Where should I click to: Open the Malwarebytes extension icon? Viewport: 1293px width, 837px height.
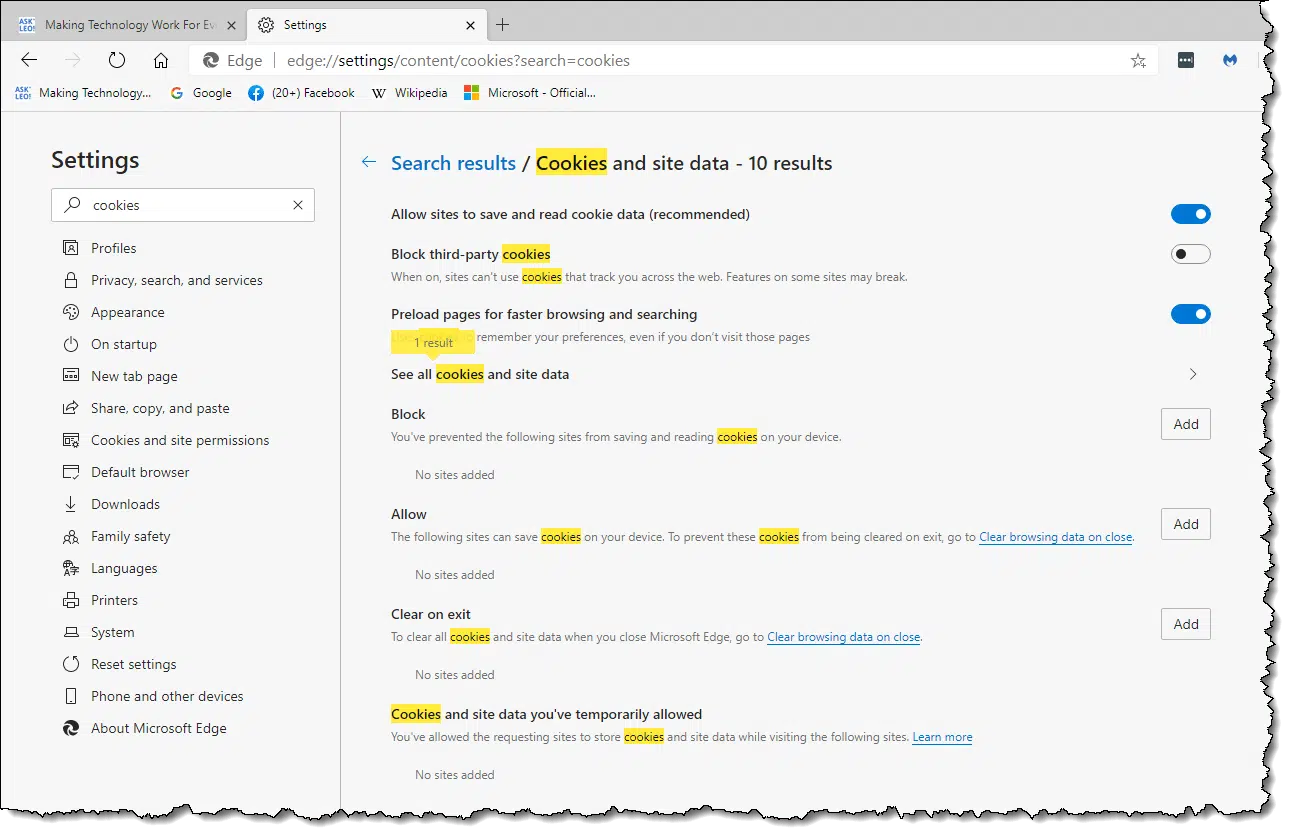tap(1230, 60)
